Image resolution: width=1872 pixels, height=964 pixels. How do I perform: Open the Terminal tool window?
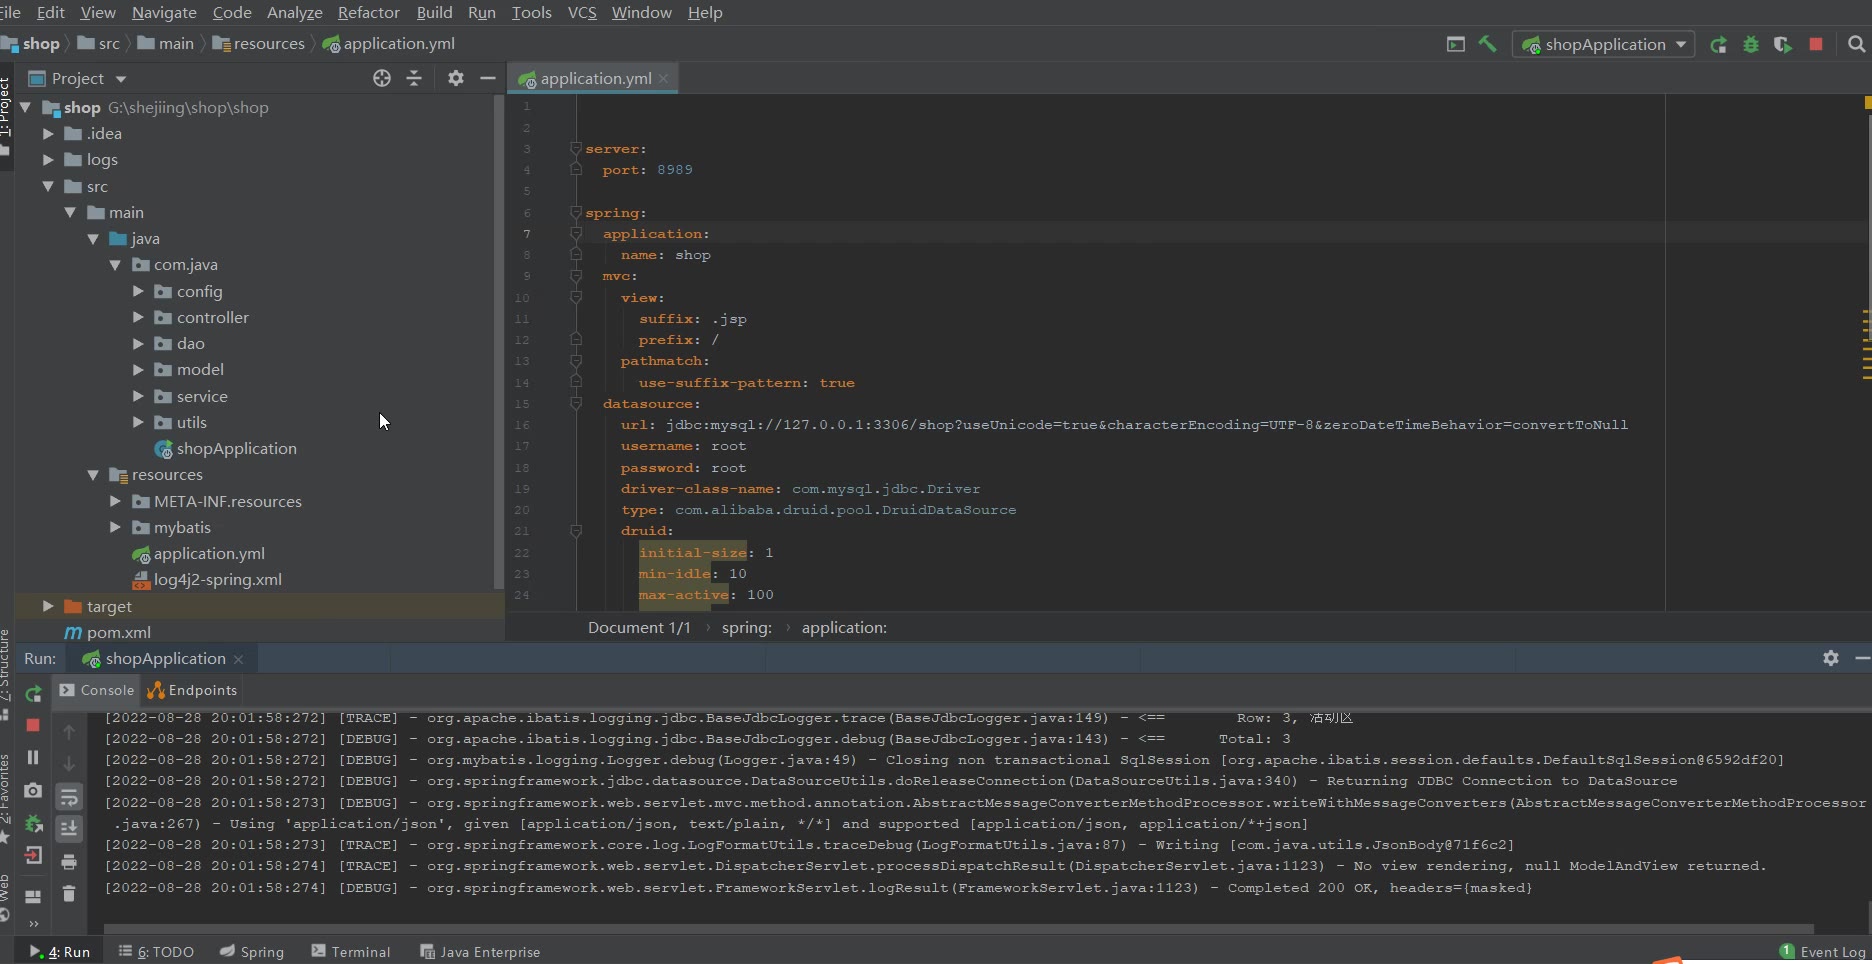(351, 951)
